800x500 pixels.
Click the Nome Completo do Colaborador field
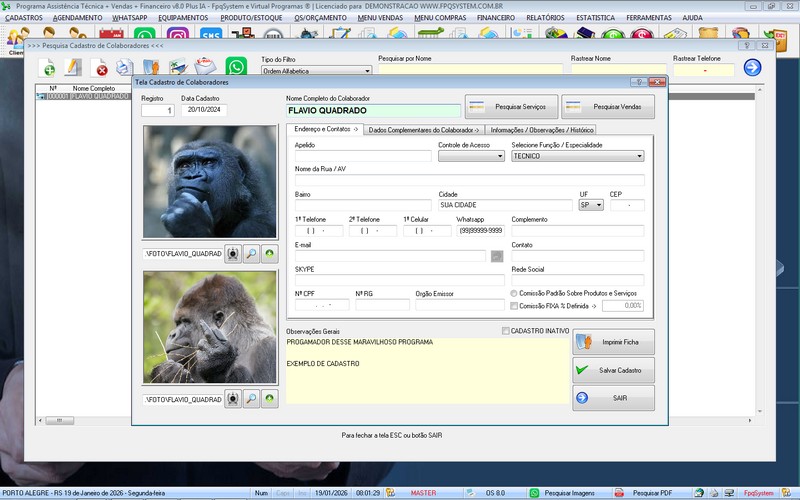373,111
